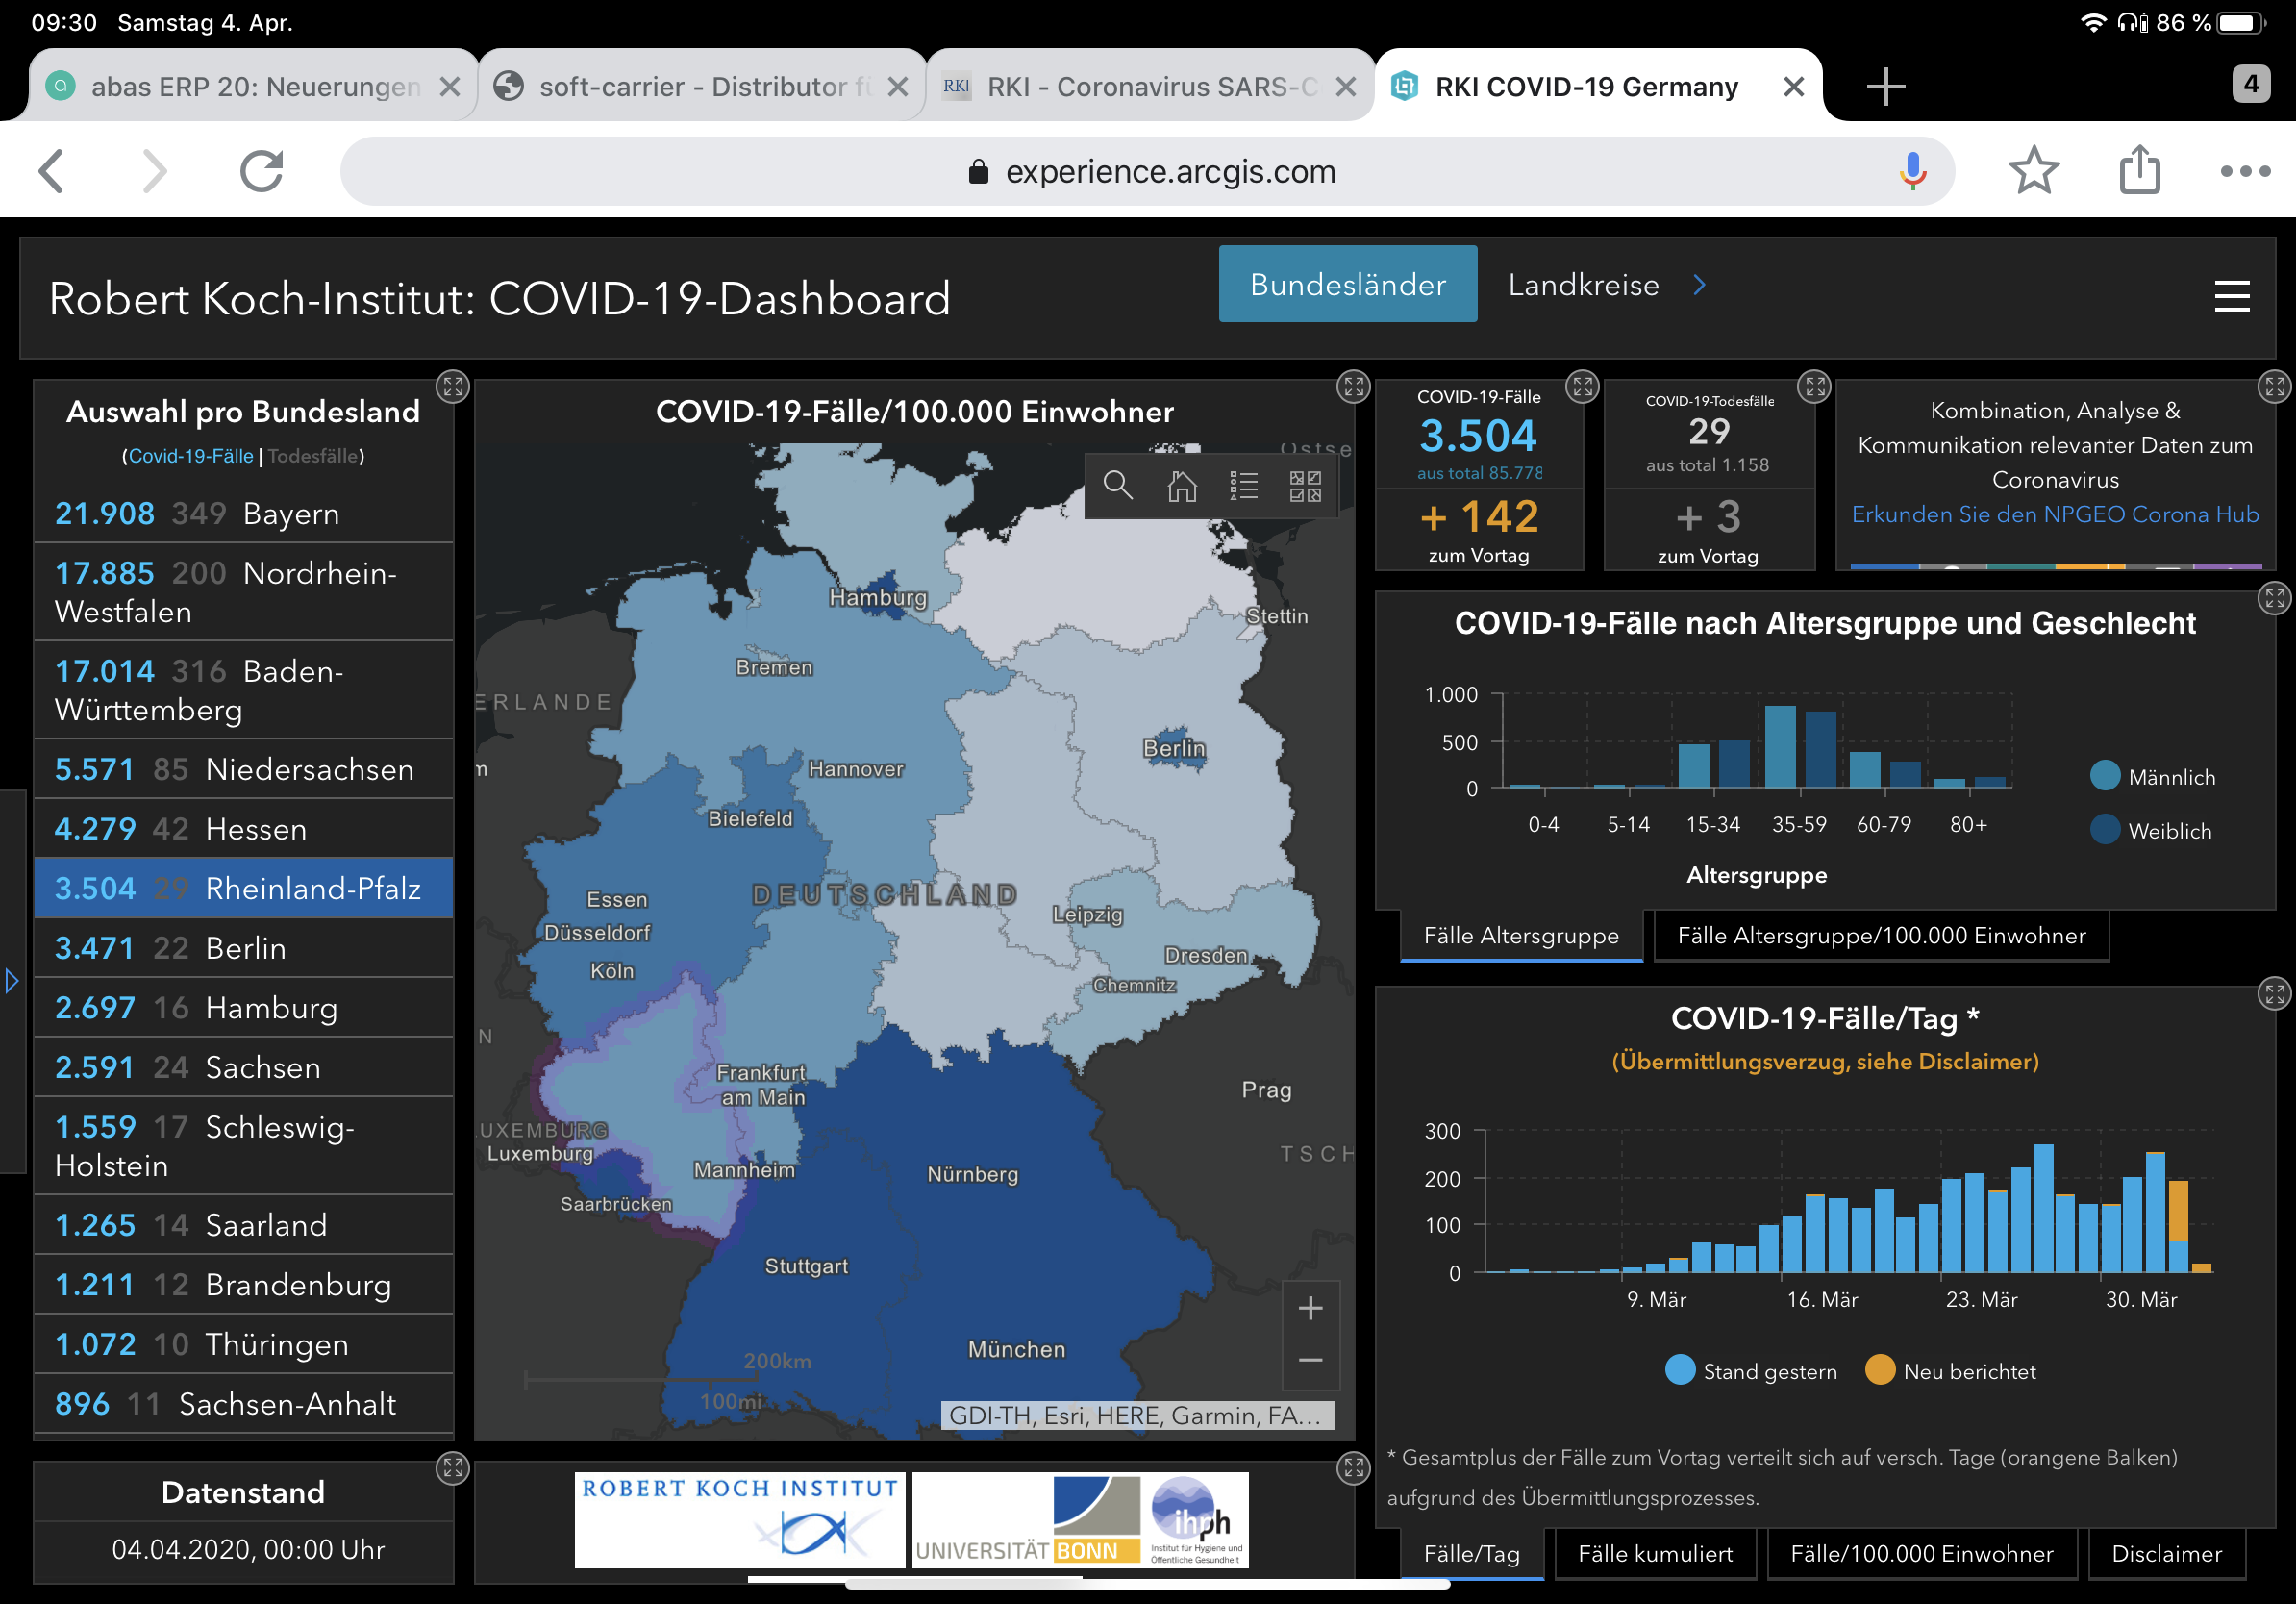Maximize the Auswahl pro Bundesland panel
This screenshot has height=1604, width=2296.
[453, 387]
